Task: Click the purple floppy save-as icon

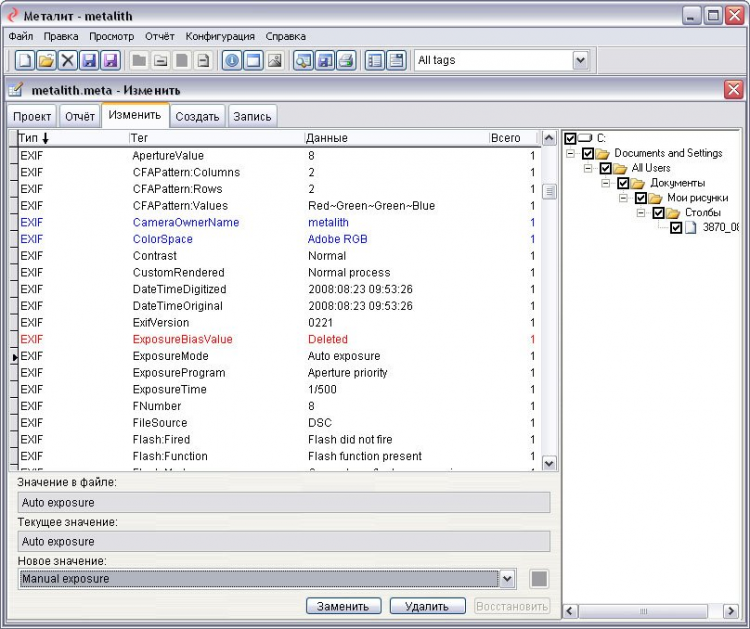Action: click(x=111, y=61)
